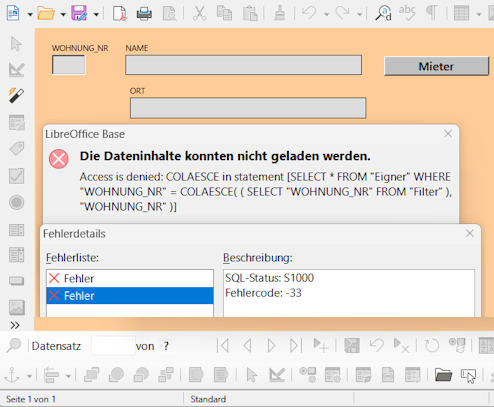This screenshot has height=407, width=494.
Task: Go to the last record
Action: (x=295, y=345)
